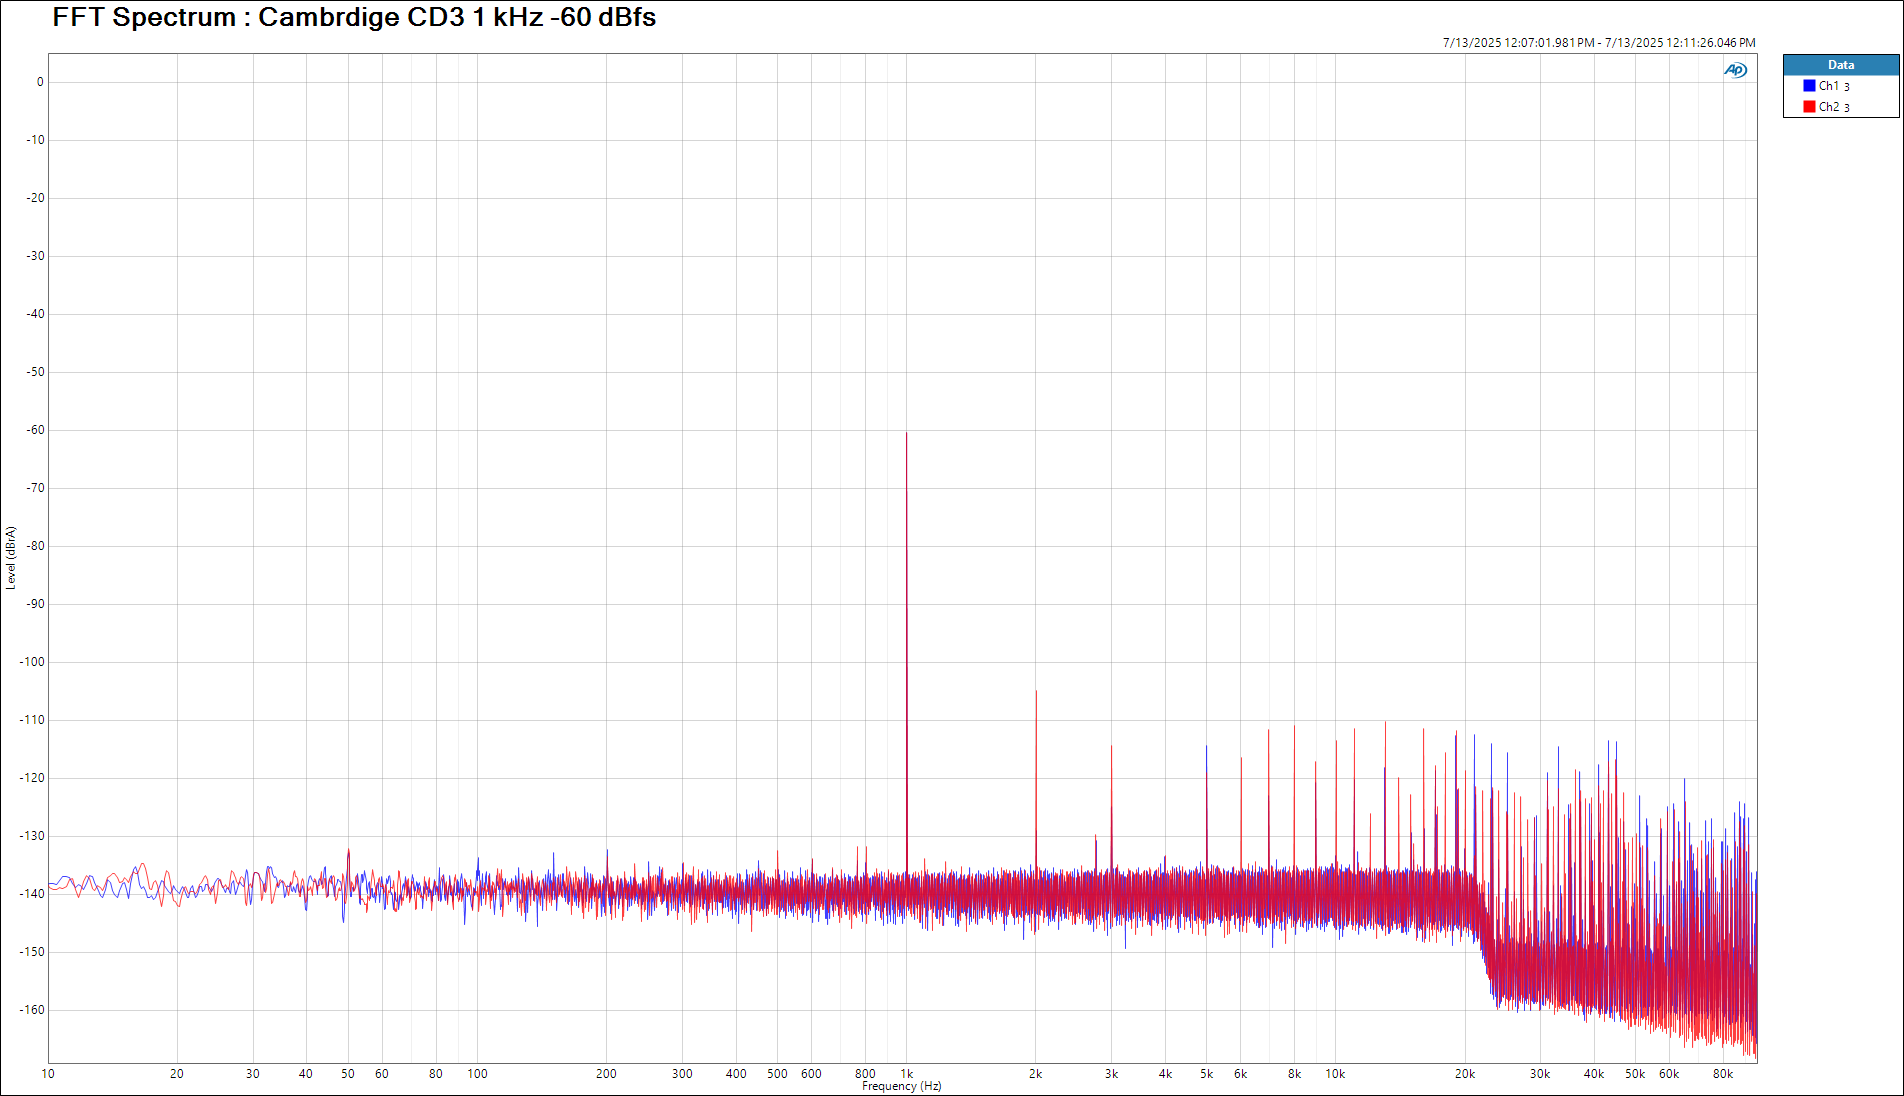
Task: Click the 3 kHz harmonic peak tip
Action: pyautogui.click(x=1111, y=746)
